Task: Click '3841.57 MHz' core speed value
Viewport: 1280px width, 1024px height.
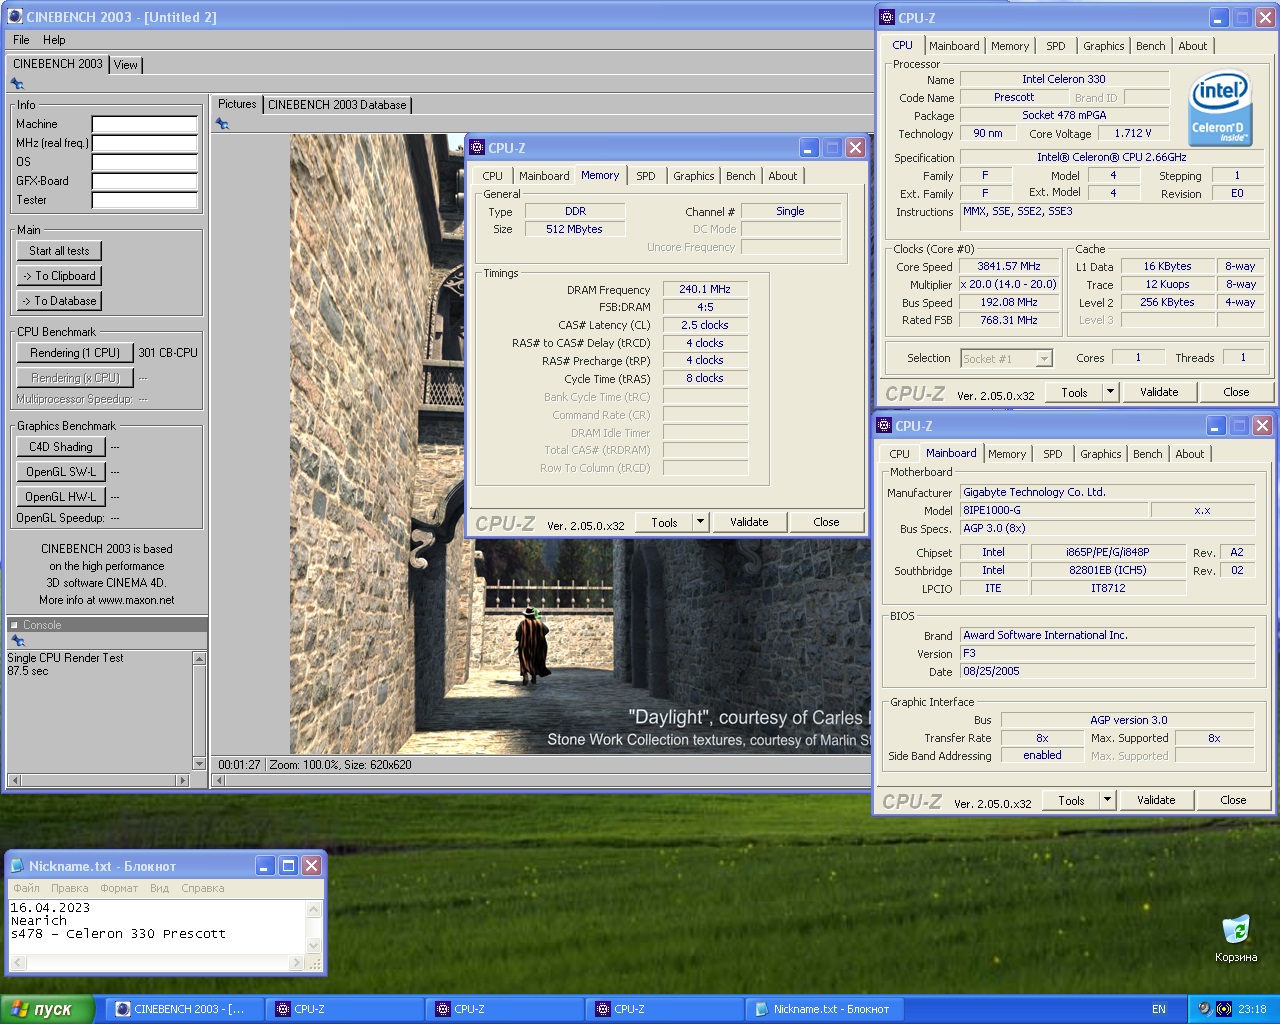Action: tap(1009, 266)
